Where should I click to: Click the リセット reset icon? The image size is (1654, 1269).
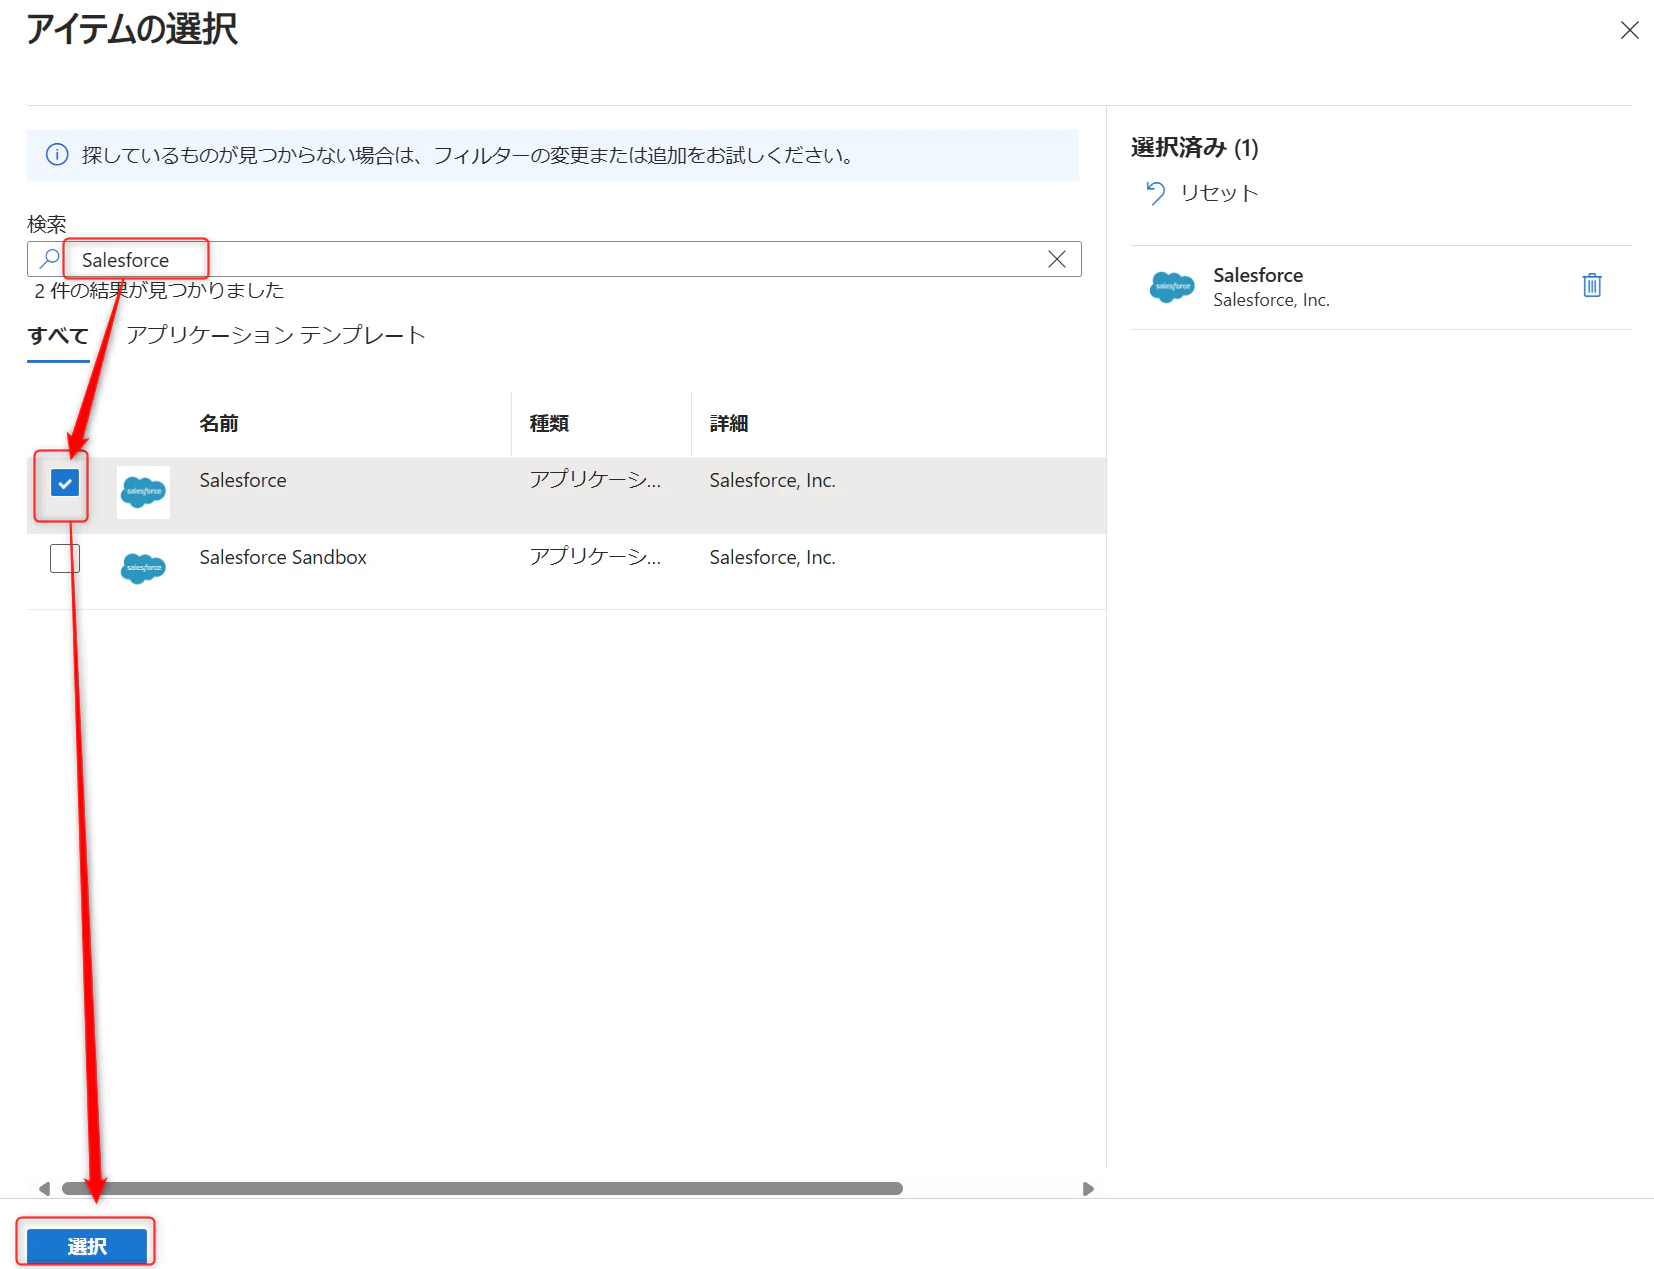coord(1155,193)
